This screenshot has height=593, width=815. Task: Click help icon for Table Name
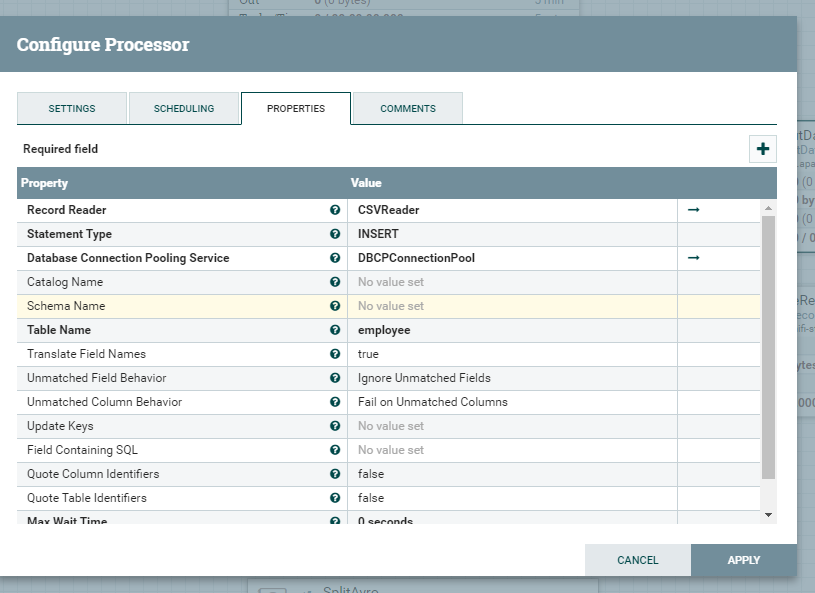point(335,330)
